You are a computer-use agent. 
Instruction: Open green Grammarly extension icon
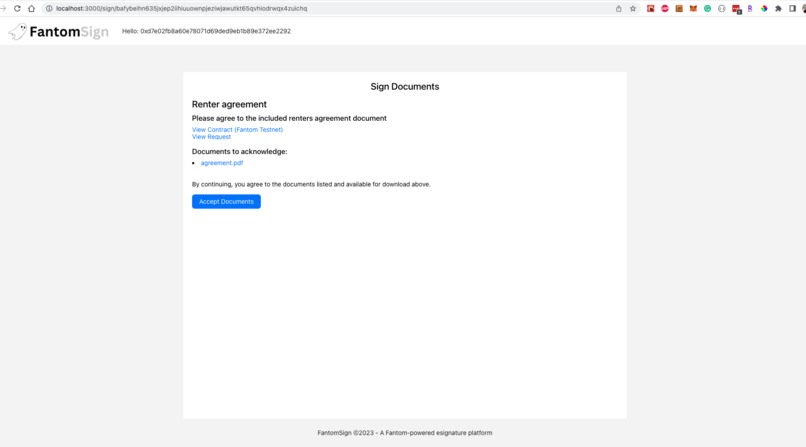[x=707, y=8]
